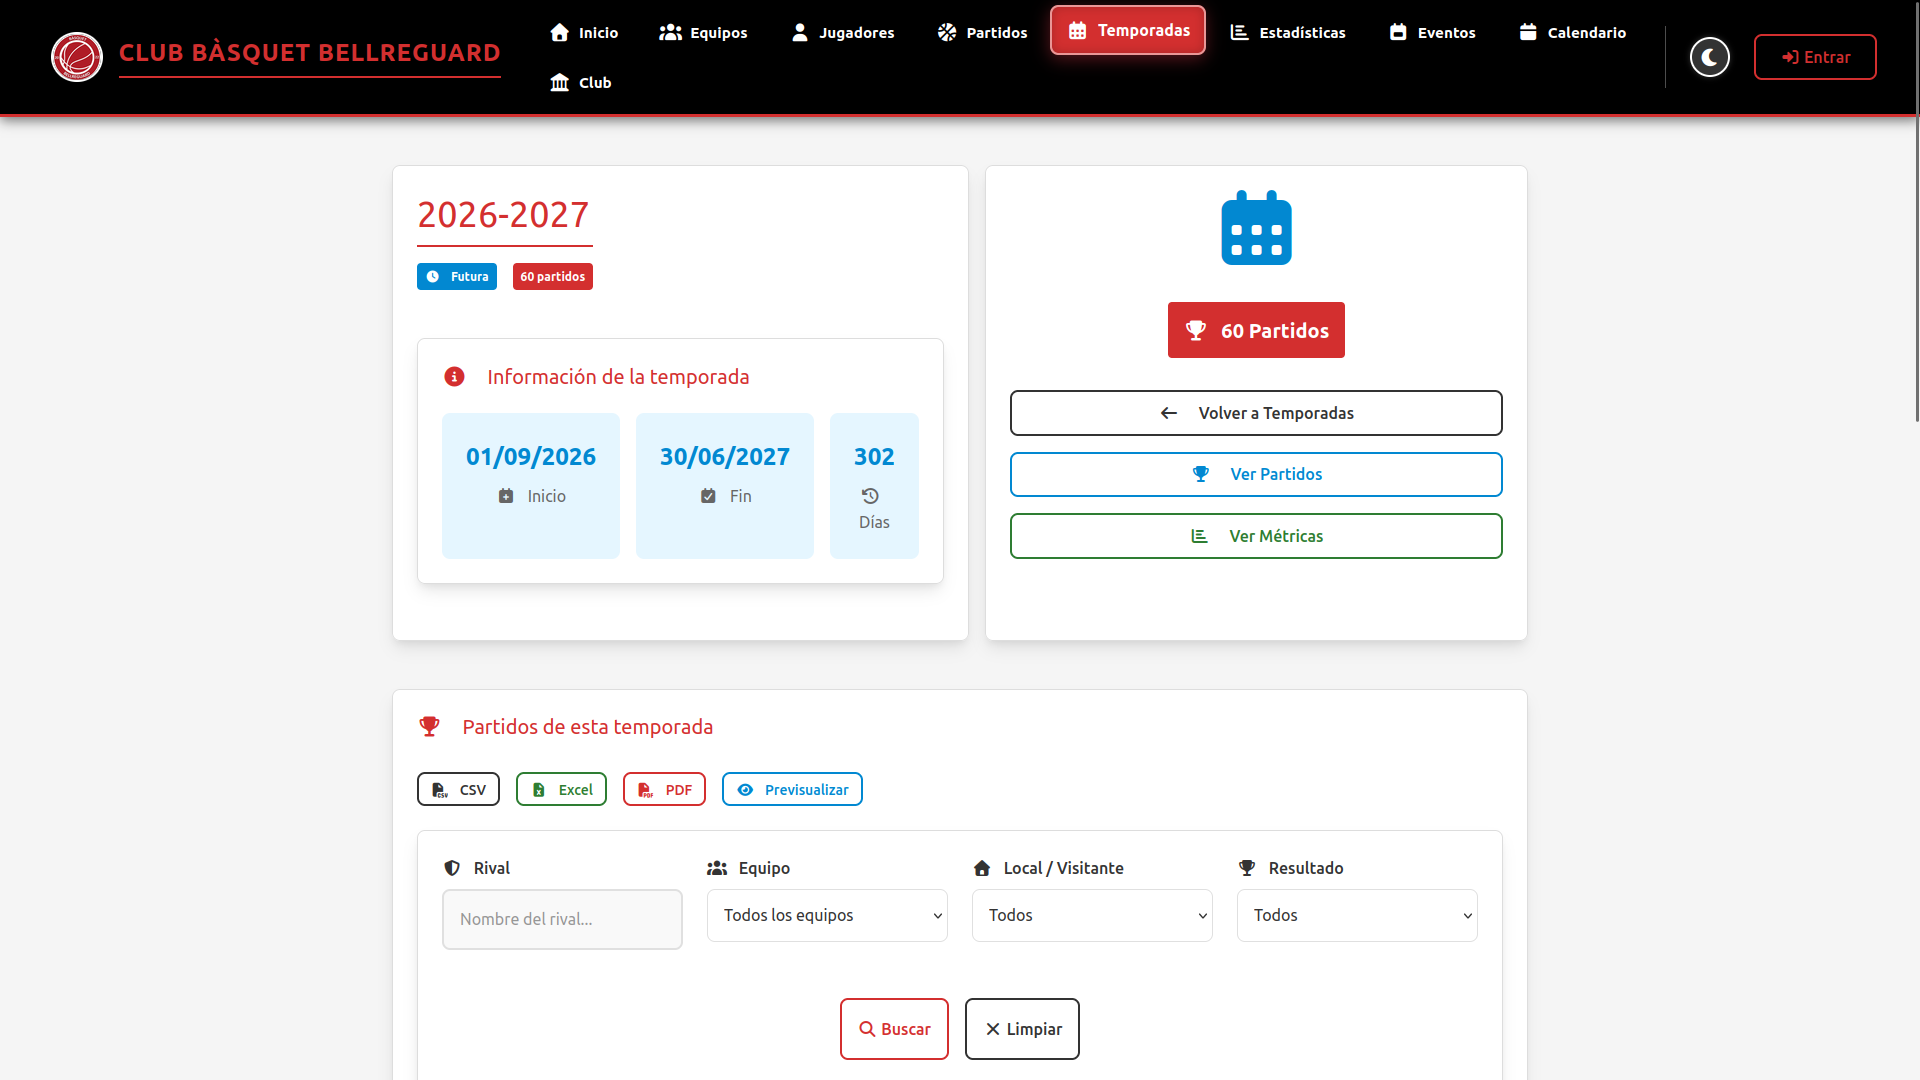Click the 2026-2027 season heading

point(503,215)
